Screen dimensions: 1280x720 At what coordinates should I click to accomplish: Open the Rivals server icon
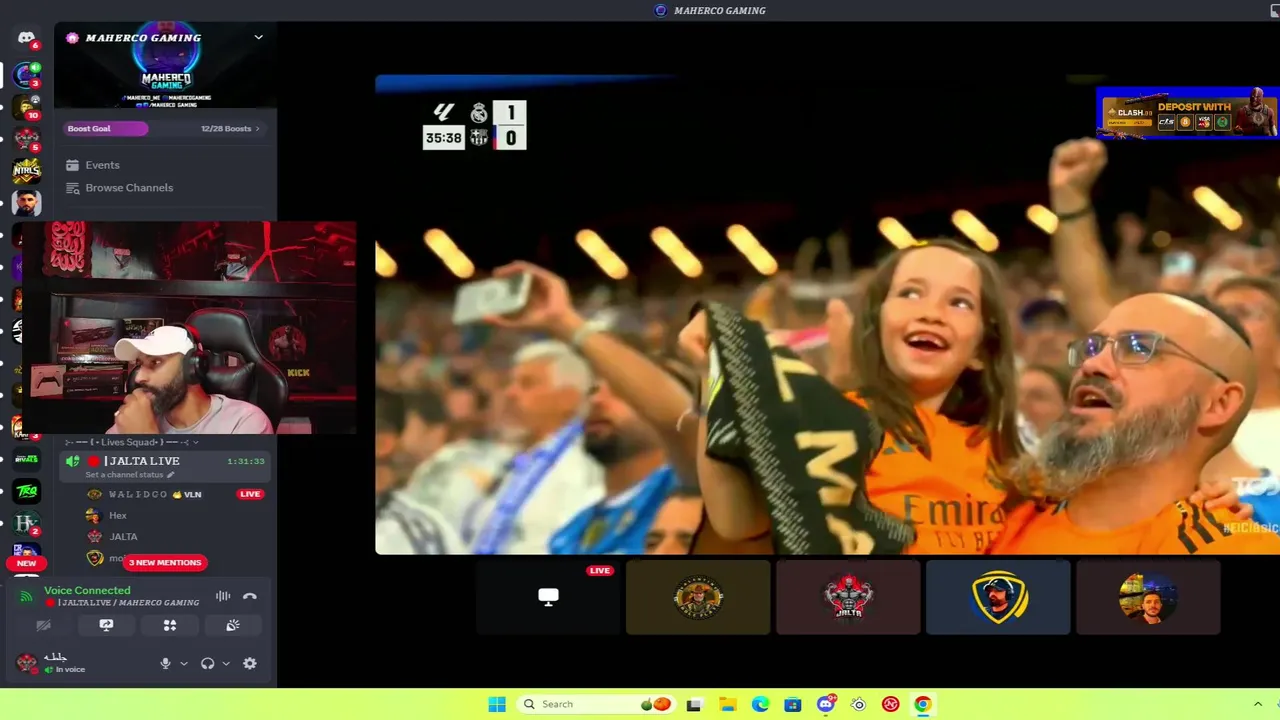click(x=26, y=459)
